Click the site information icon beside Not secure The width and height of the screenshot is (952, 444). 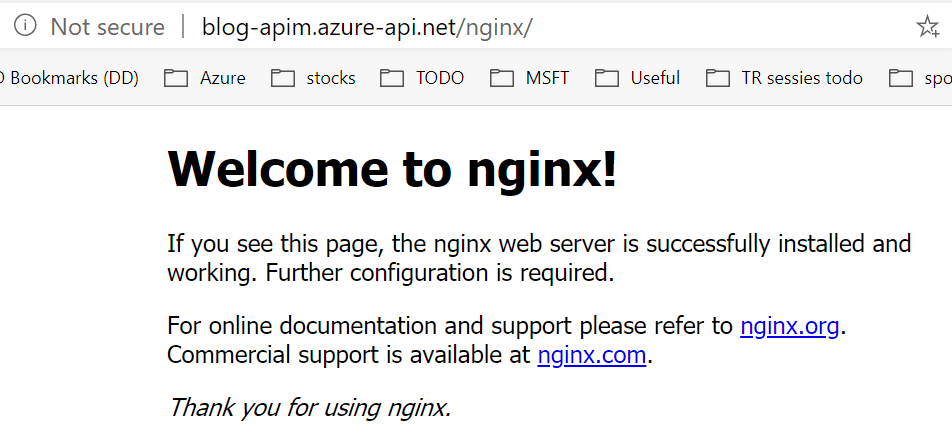click(25, 26)
